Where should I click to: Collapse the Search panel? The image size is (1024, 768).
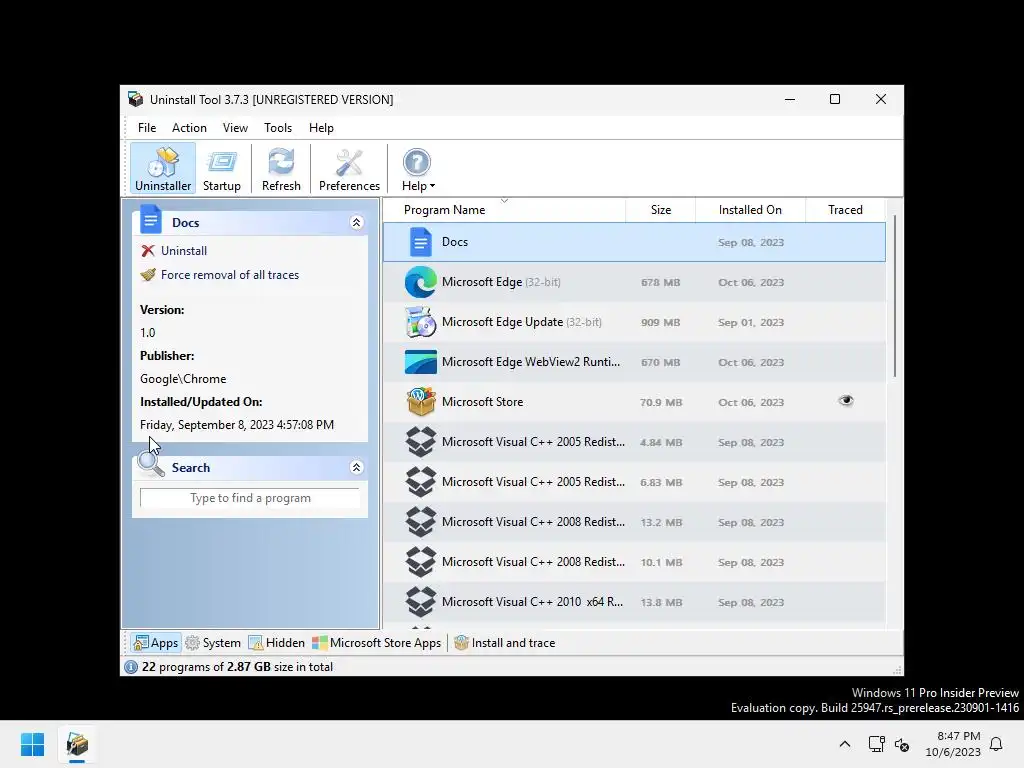[x=357, y=468]
